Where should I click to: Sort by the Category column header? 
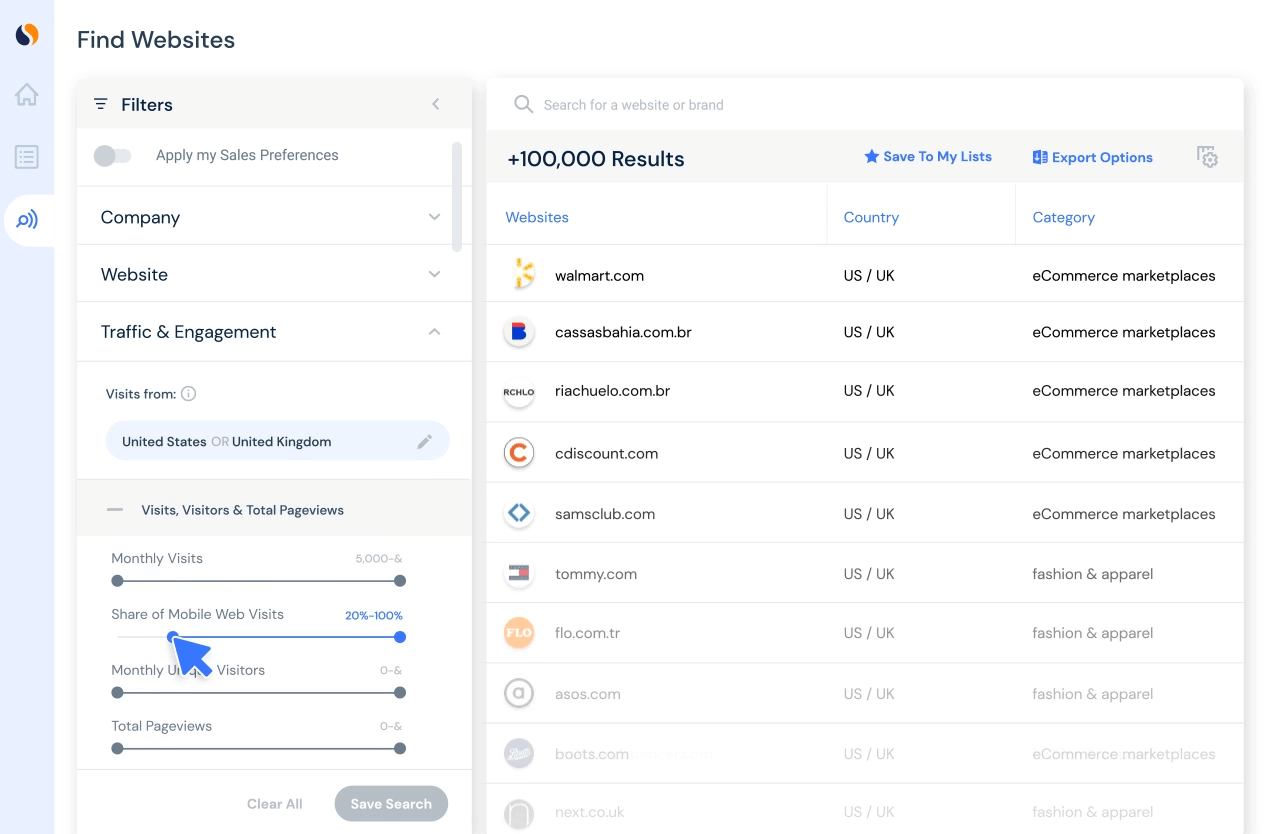click(1063, 217)
